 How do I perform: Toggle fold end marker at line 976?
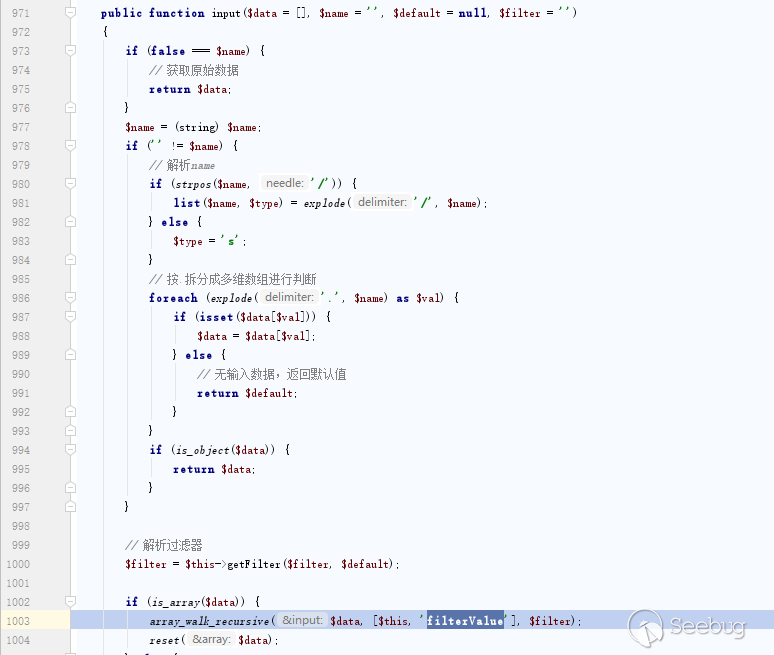(71, 107)
